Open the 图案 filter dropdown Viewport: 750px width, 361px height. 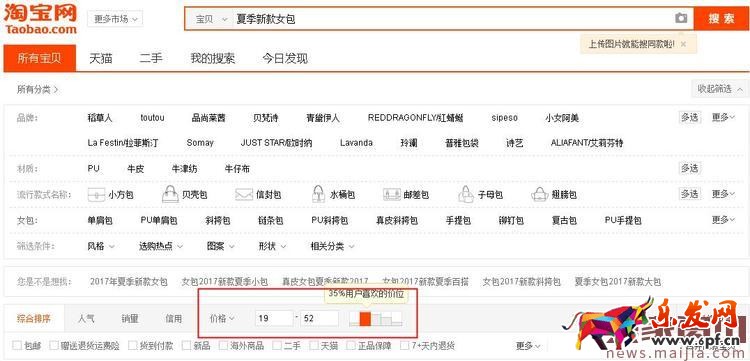[x=221, y=246]
